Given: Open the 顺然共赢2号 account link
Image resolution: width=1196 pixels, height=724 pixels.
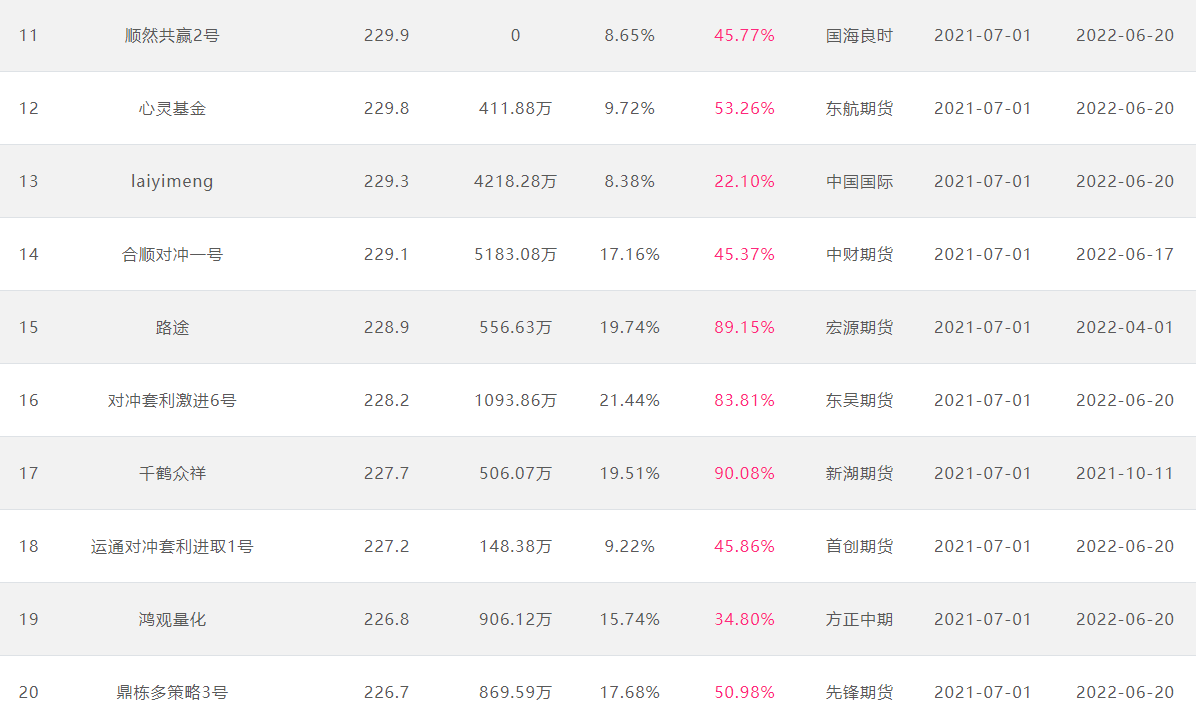Looking at the screenshot, I should click(x=172, y=36).
